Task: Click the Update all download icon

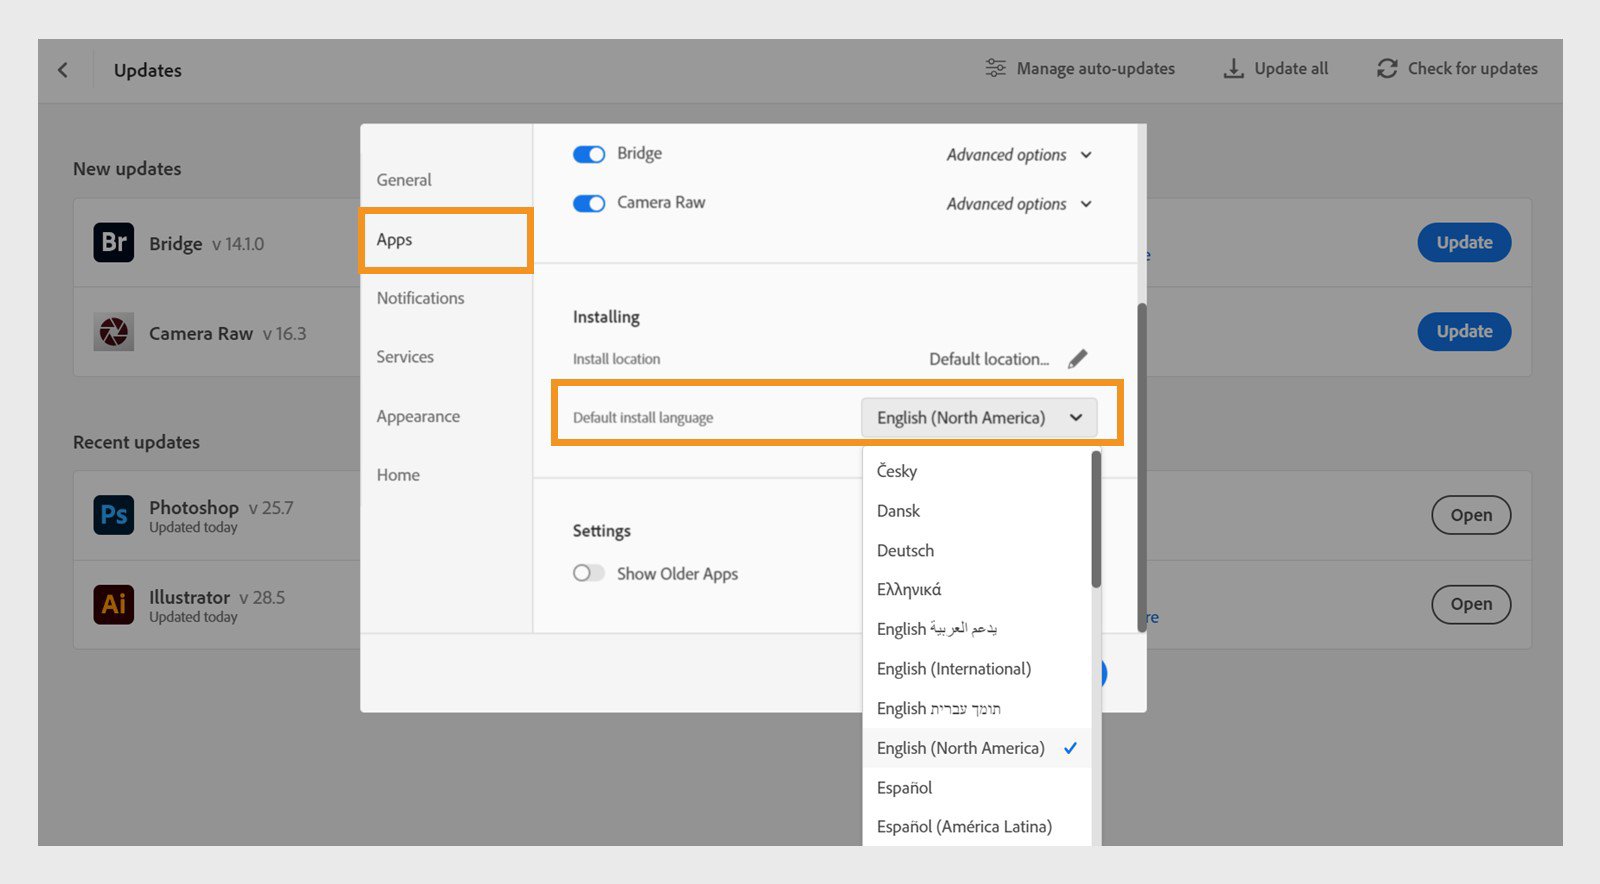Action: [x=1234, y=68]
